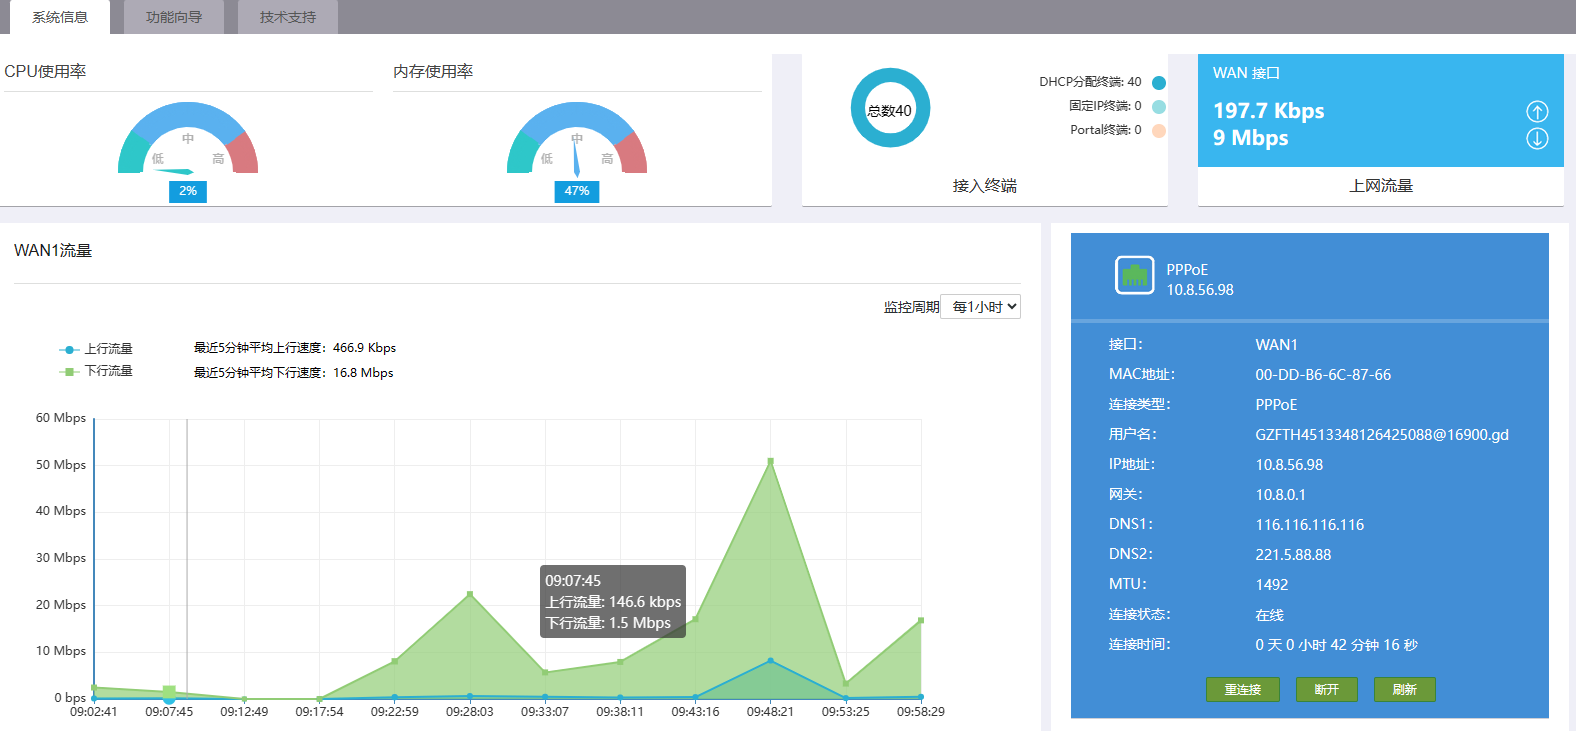The width and height of the screenshot is (1576, 731).
Task: Toggle the 上行流量 series in the legend
Action: click(97, 349)
